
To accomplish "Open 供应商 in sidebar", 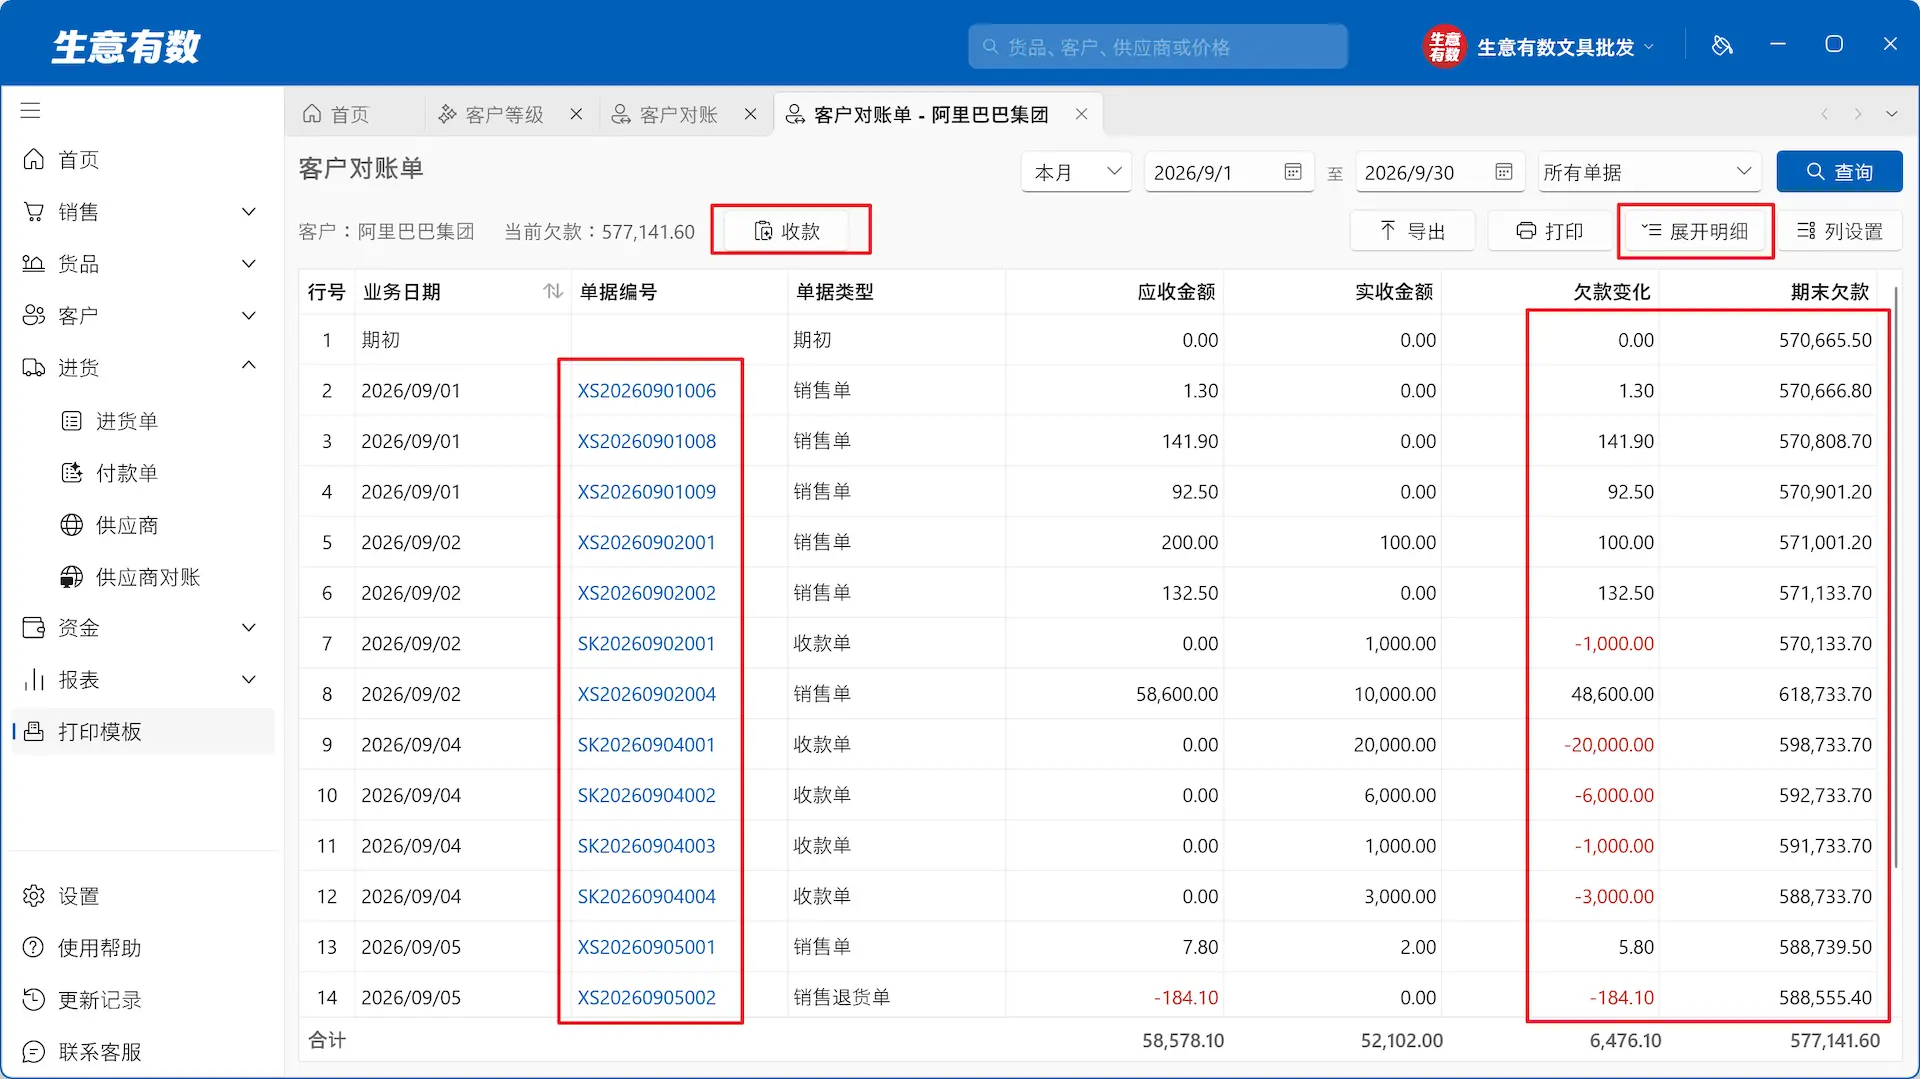I will click(142, 525).
